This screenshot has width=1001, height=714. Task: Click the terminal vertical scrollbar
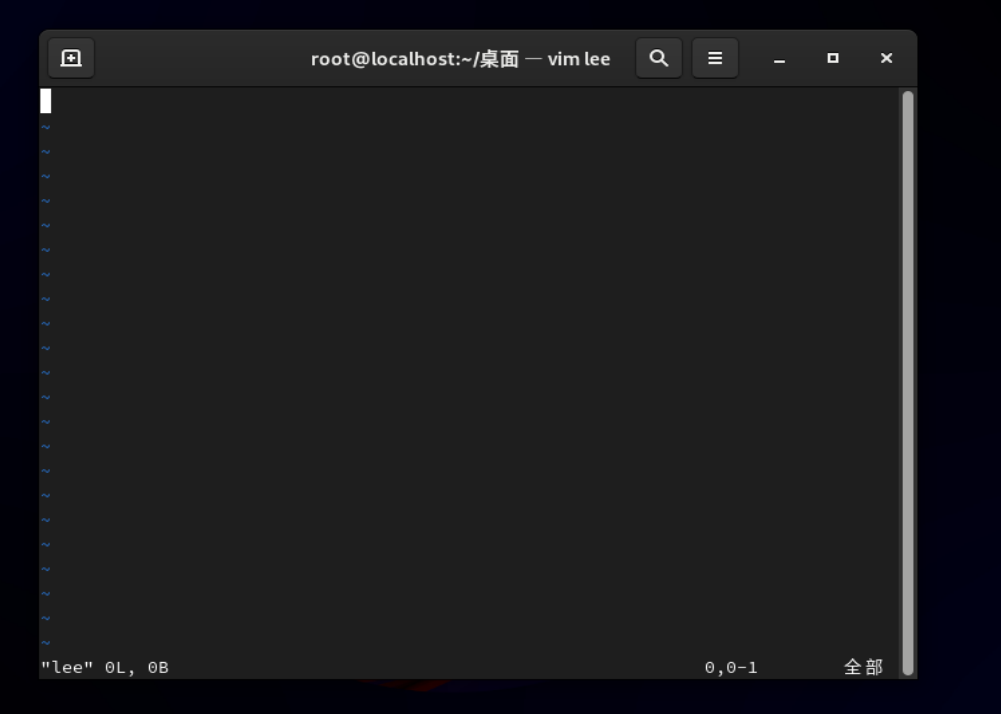(x=908, y=383)
